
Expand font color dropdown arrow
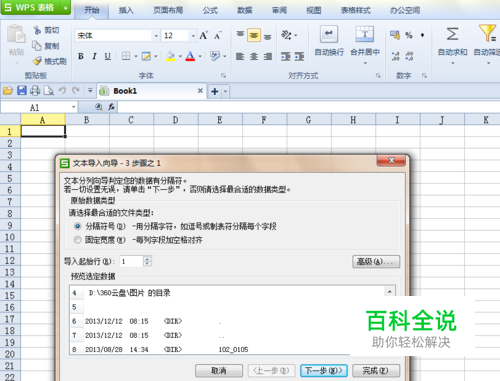[x=200, y=56]
